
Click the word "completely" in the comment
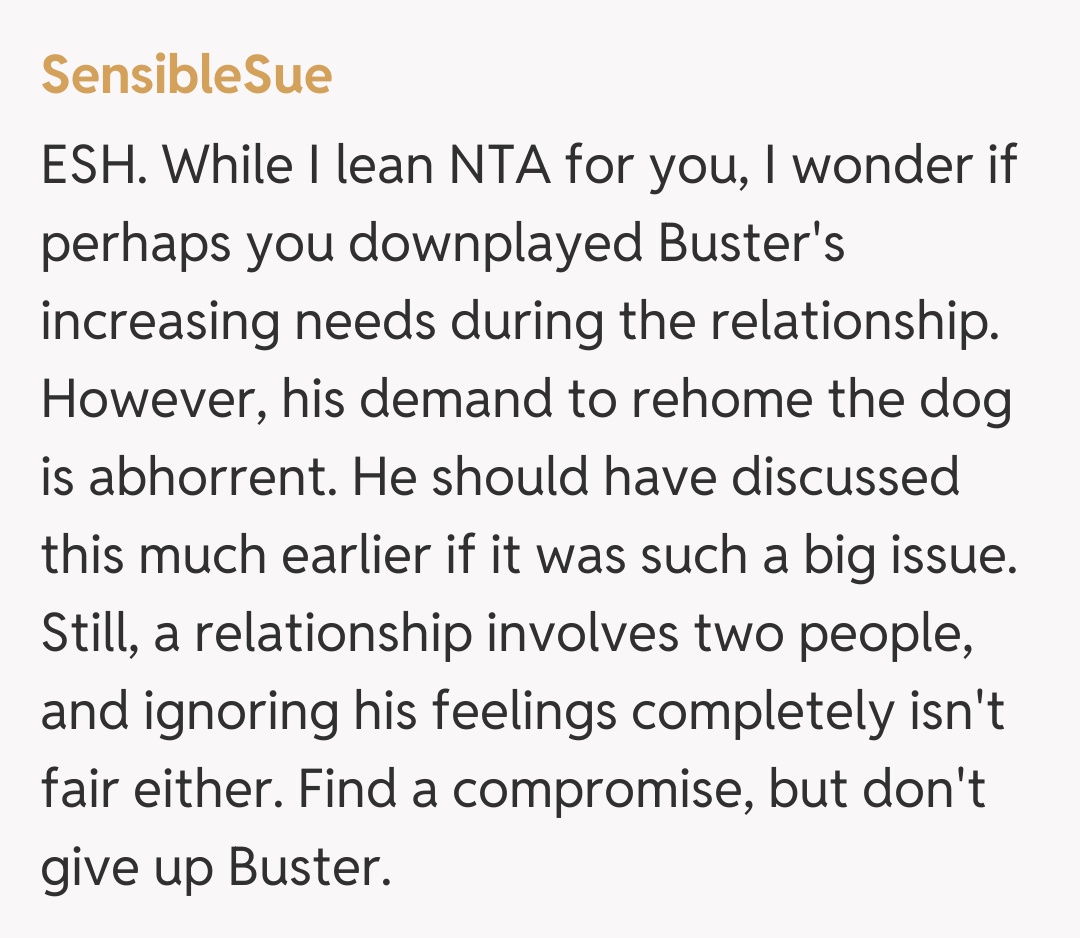[x=786, y=712]
